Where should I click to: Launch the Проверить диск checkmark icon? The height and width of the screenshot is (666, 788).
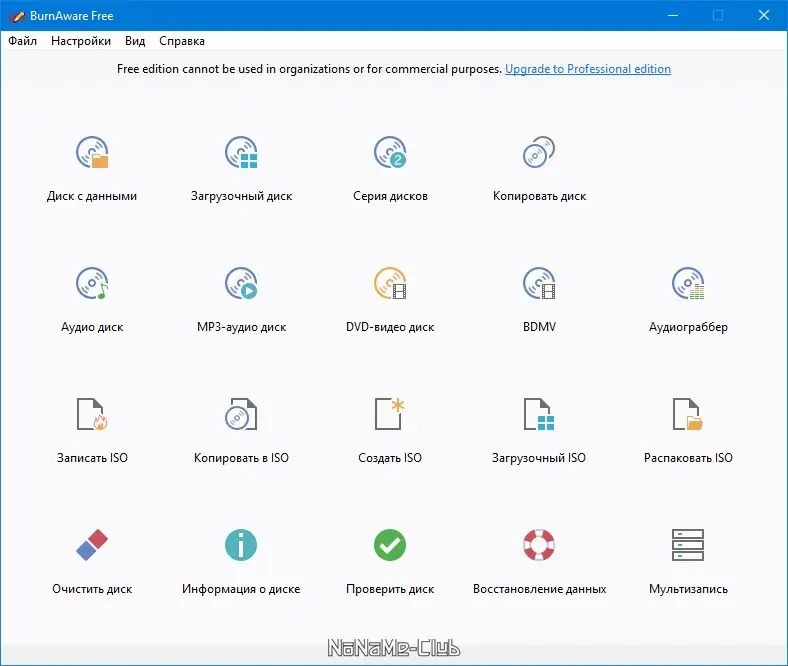click(x=390, y=545)
